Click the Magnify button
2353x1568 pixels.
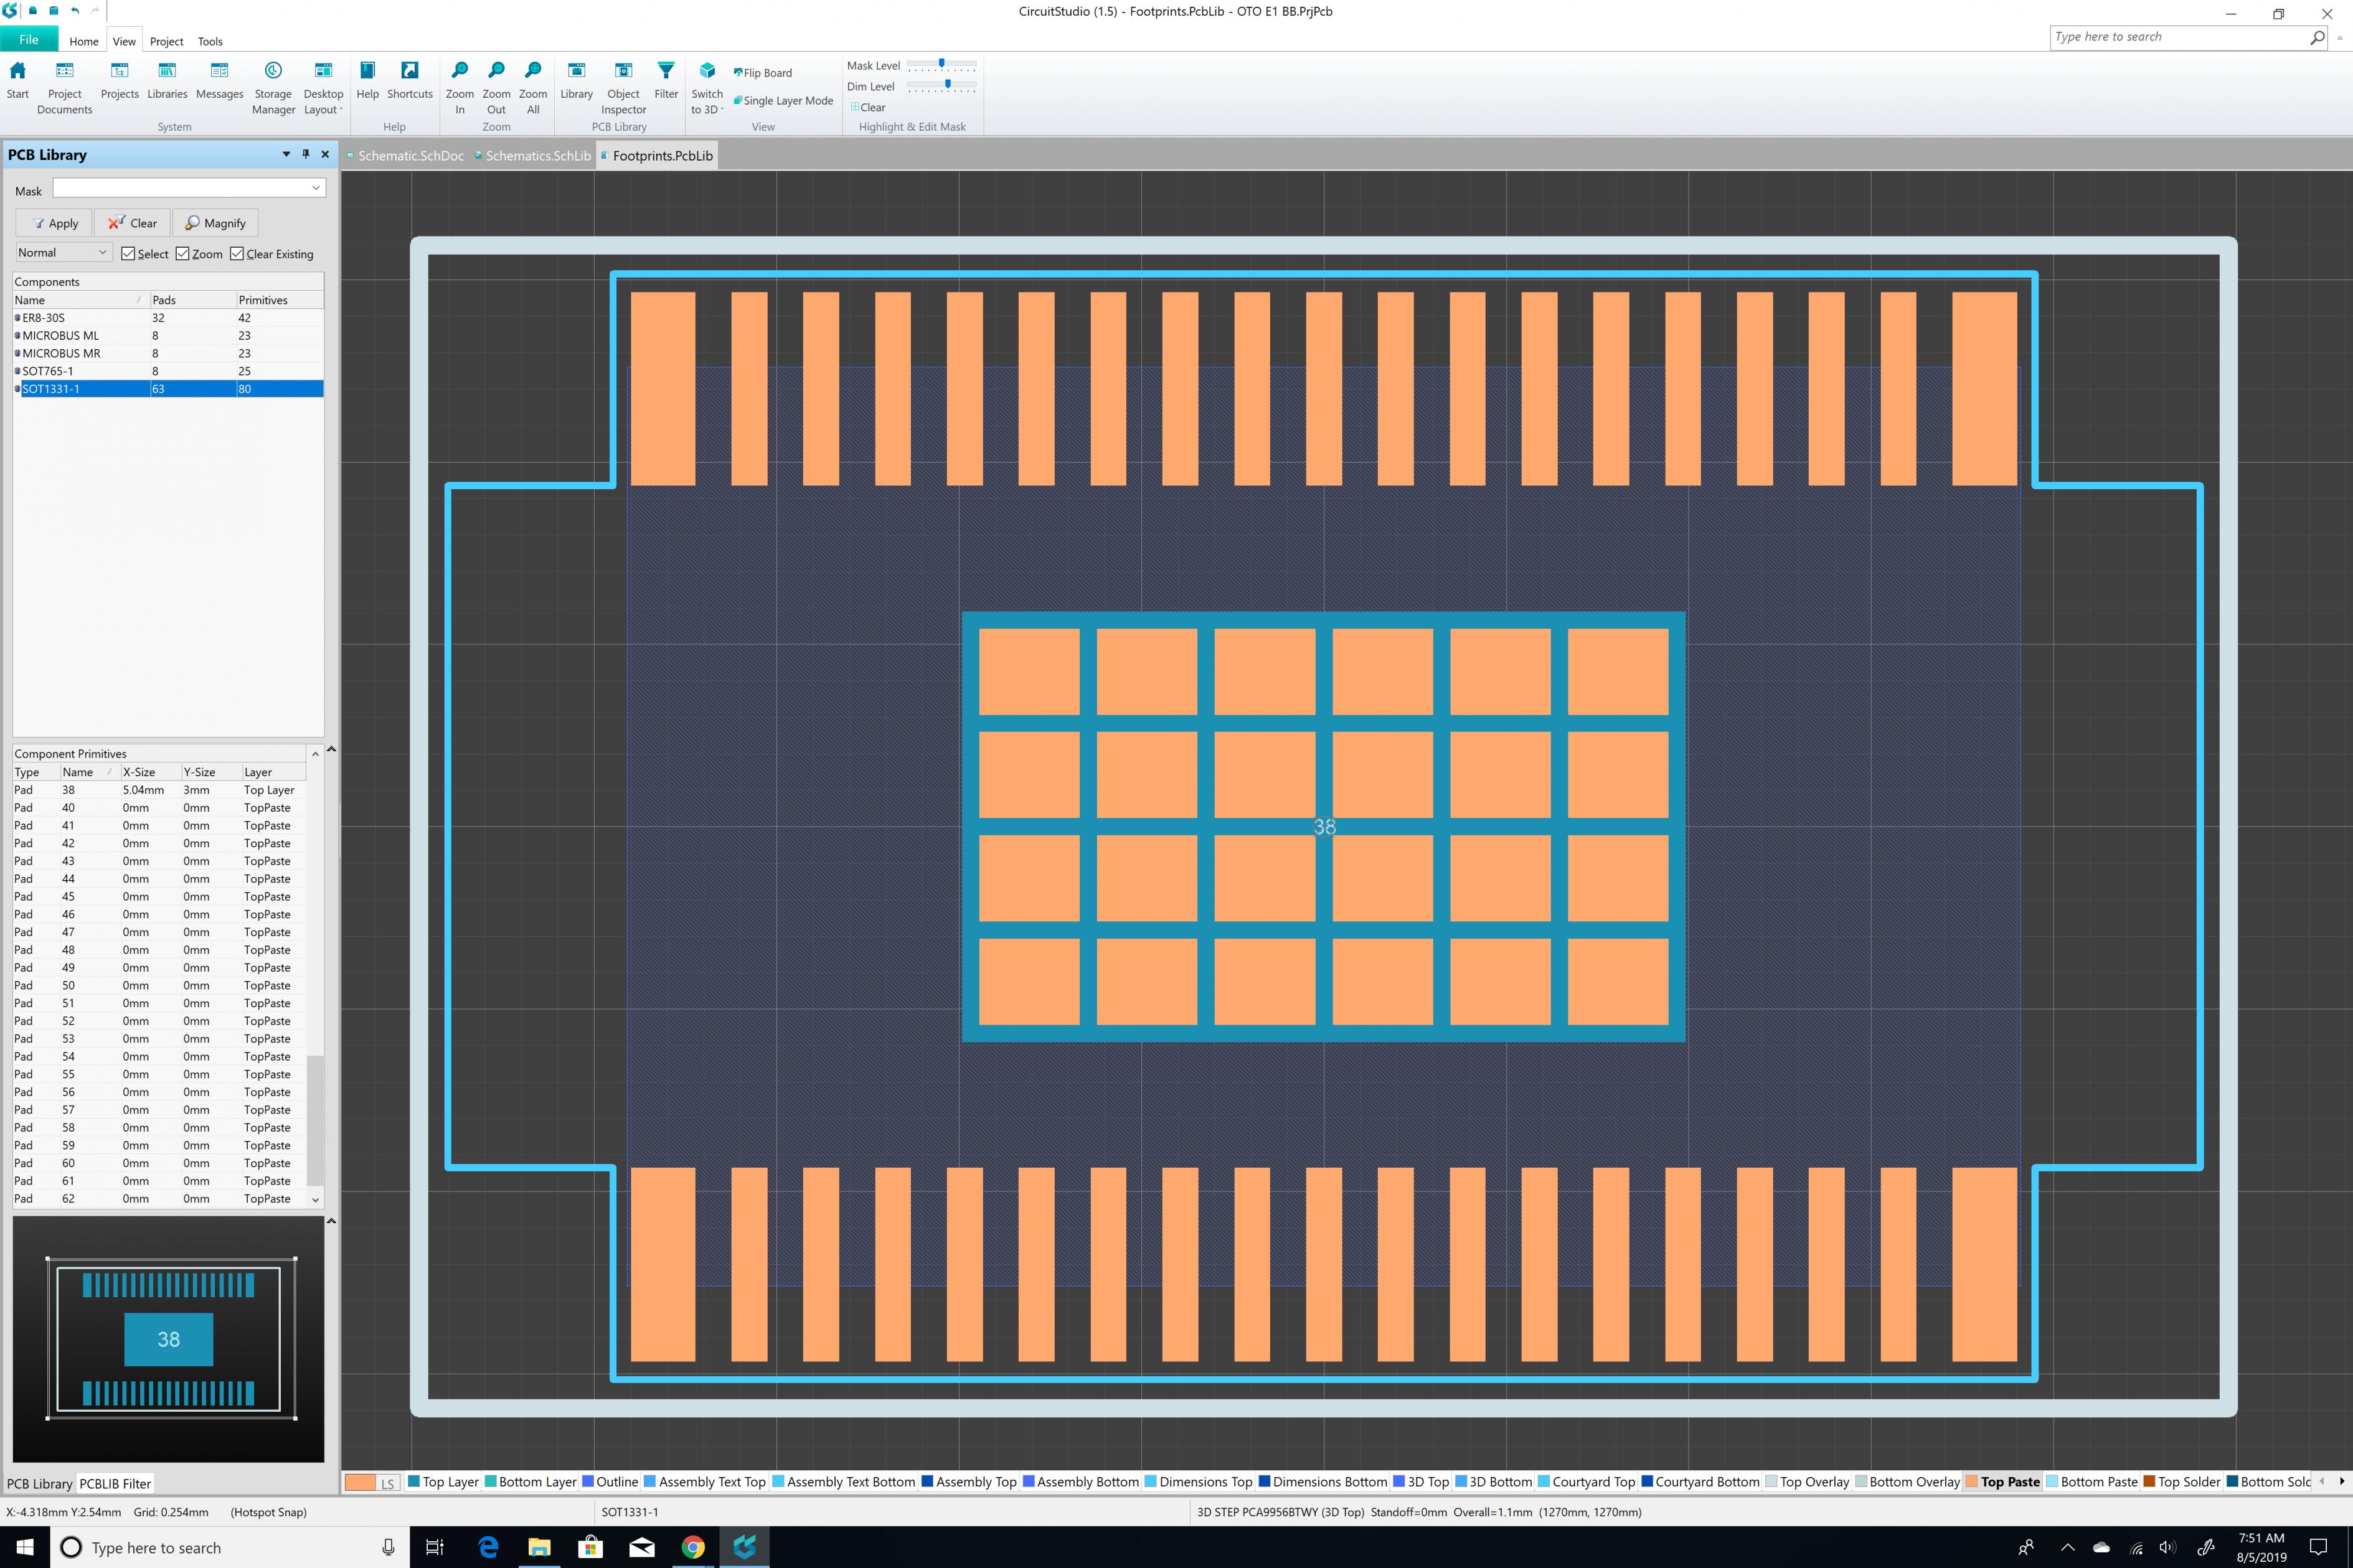point(215,223)
